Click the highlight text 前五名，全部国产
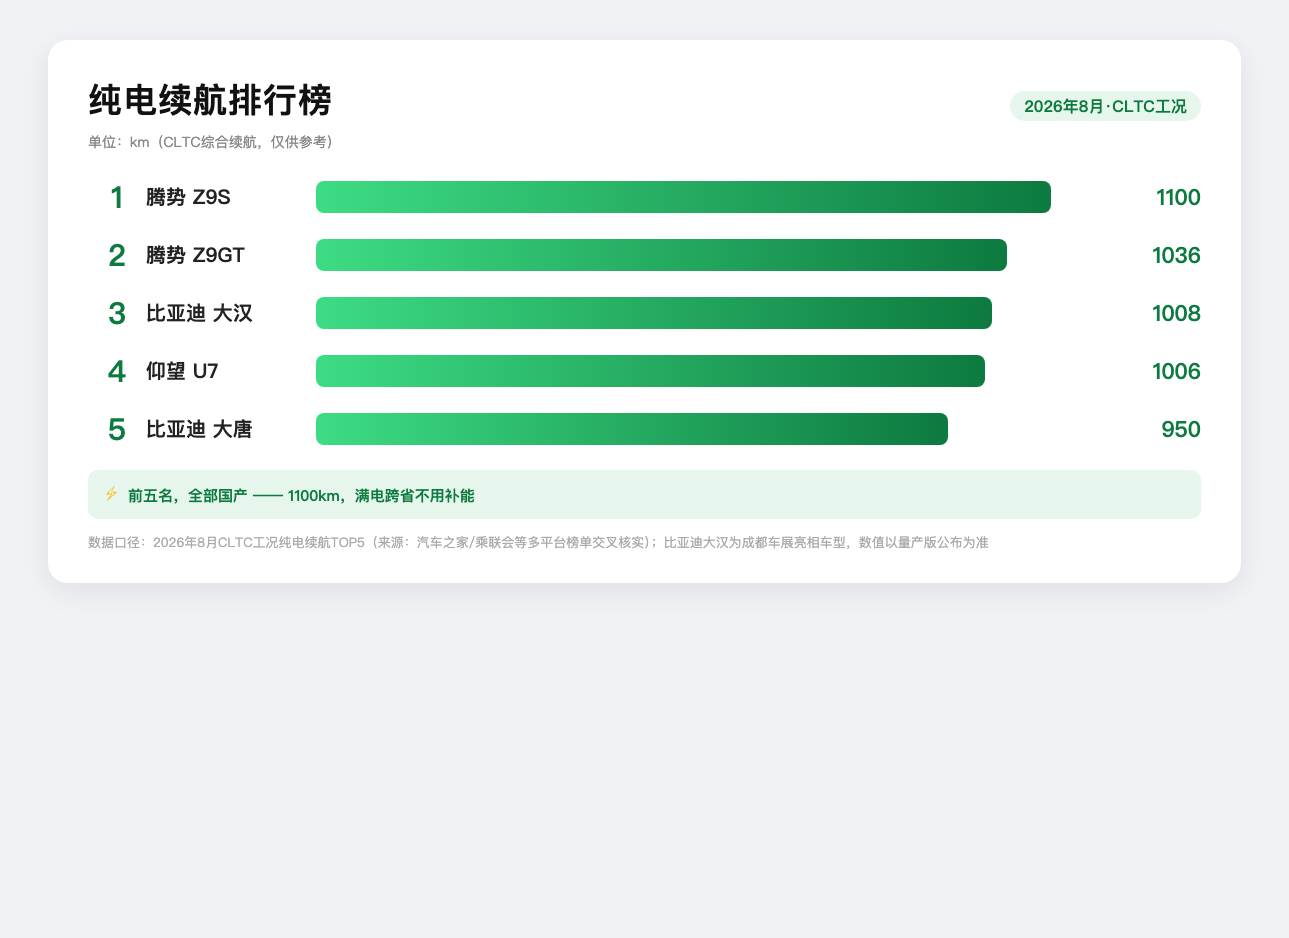Viewport: 1289px width, 938px height. (x=188, y=495)
